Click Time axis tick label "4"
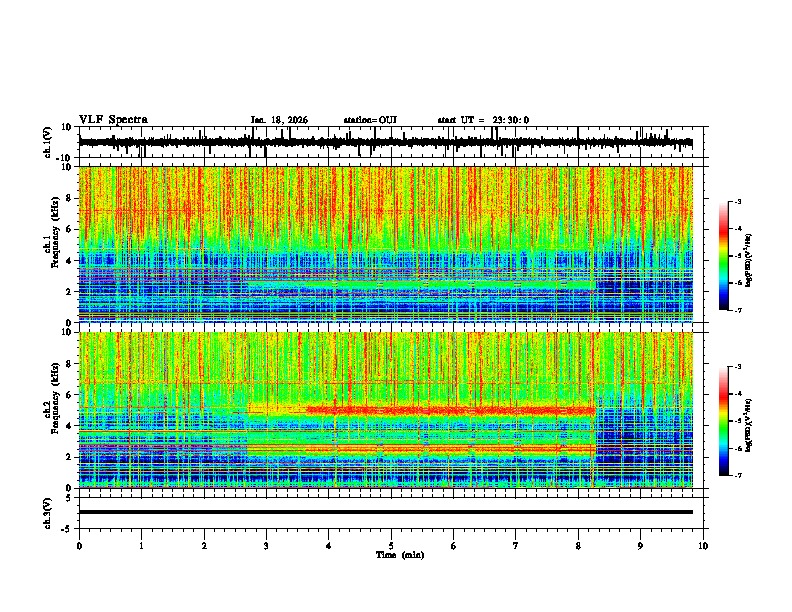This screenshot has height=612, width=792. click(329, 546)
